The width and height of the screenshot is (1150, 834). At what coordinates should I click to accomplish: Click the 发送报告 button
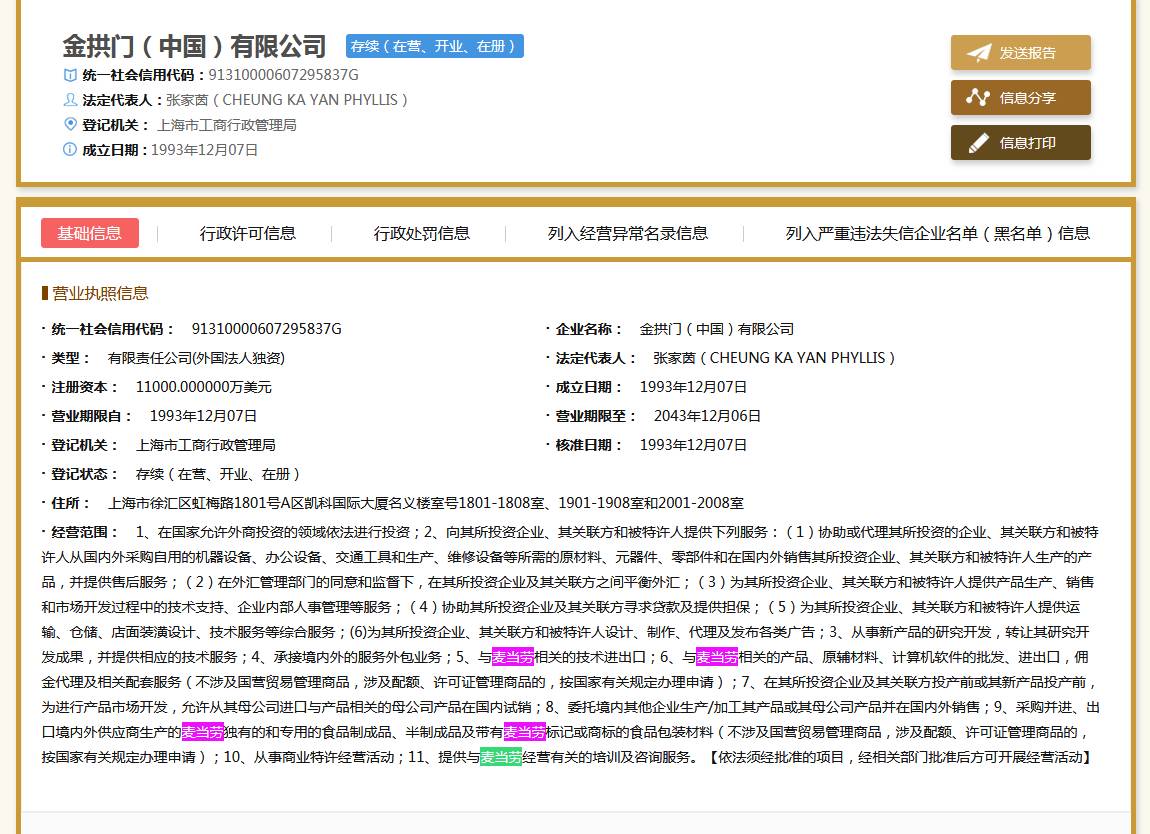1020,54
